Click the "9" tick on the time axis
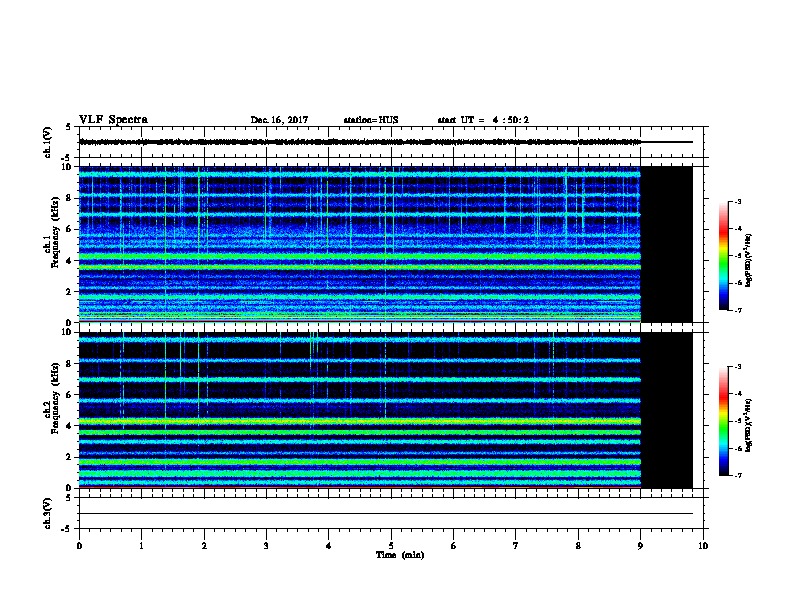Viewport: 792px width, 612px height. pos(640,546)
